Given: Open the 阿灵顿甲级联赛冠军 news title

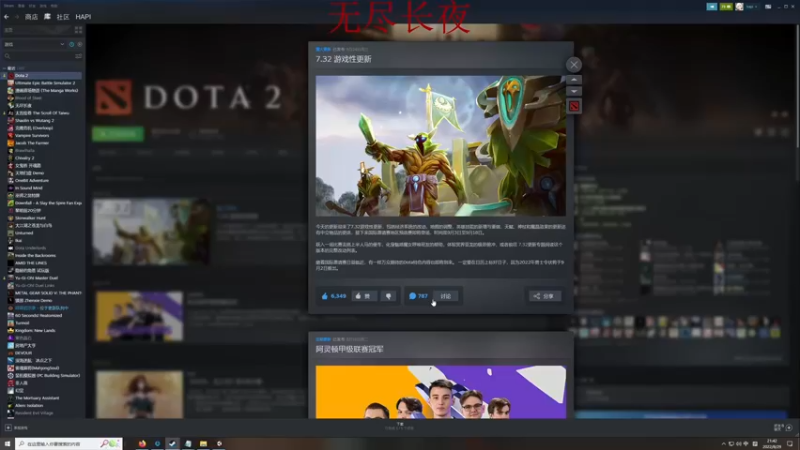Looking at the screenshot, I should [x=349, y=349].
